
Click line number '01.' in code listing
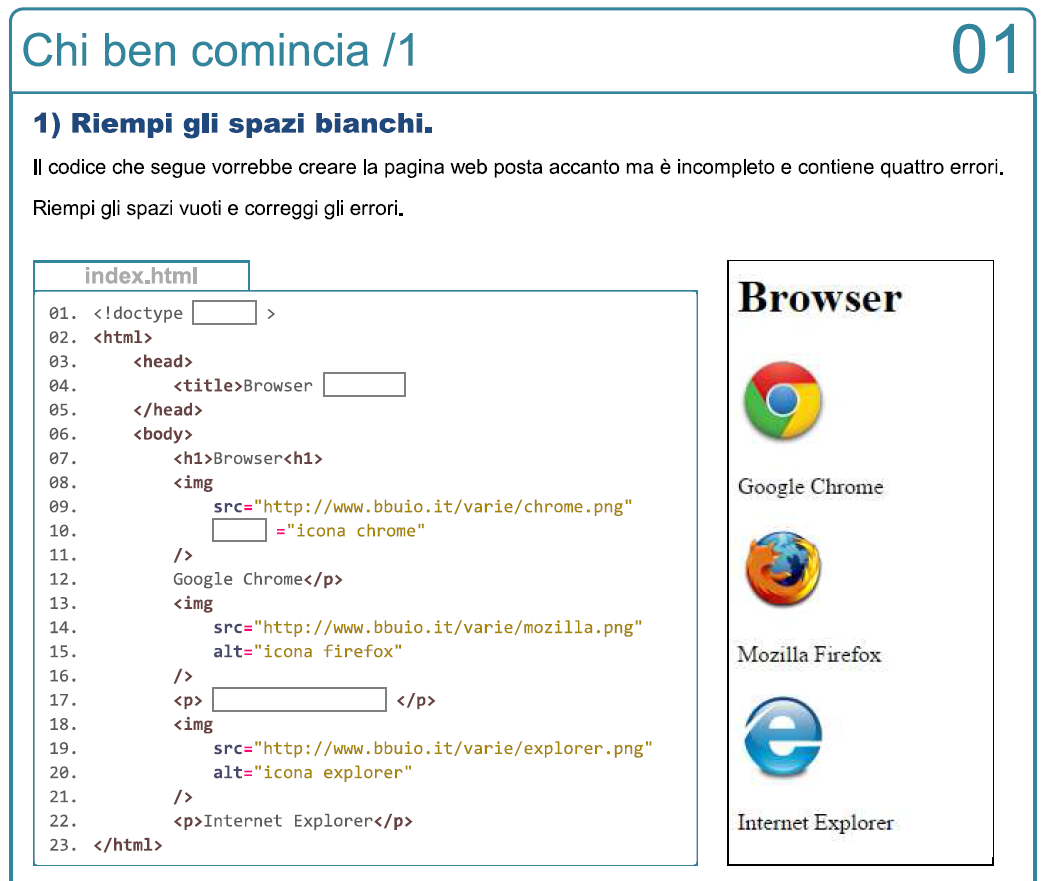(x=63, y=313)
